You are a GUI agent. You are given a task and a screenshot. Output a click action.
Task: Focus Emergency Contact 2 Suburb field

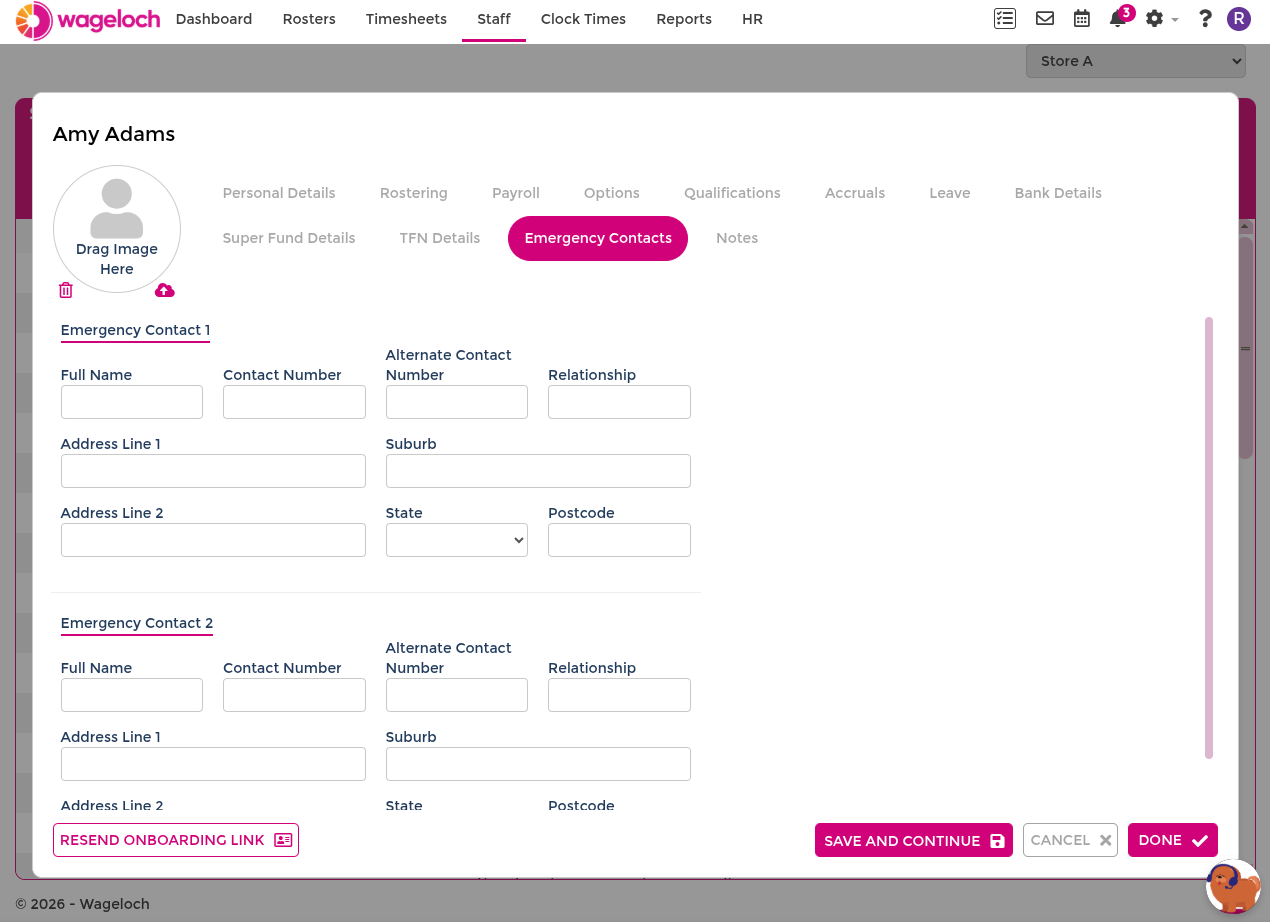click(538, 764)
